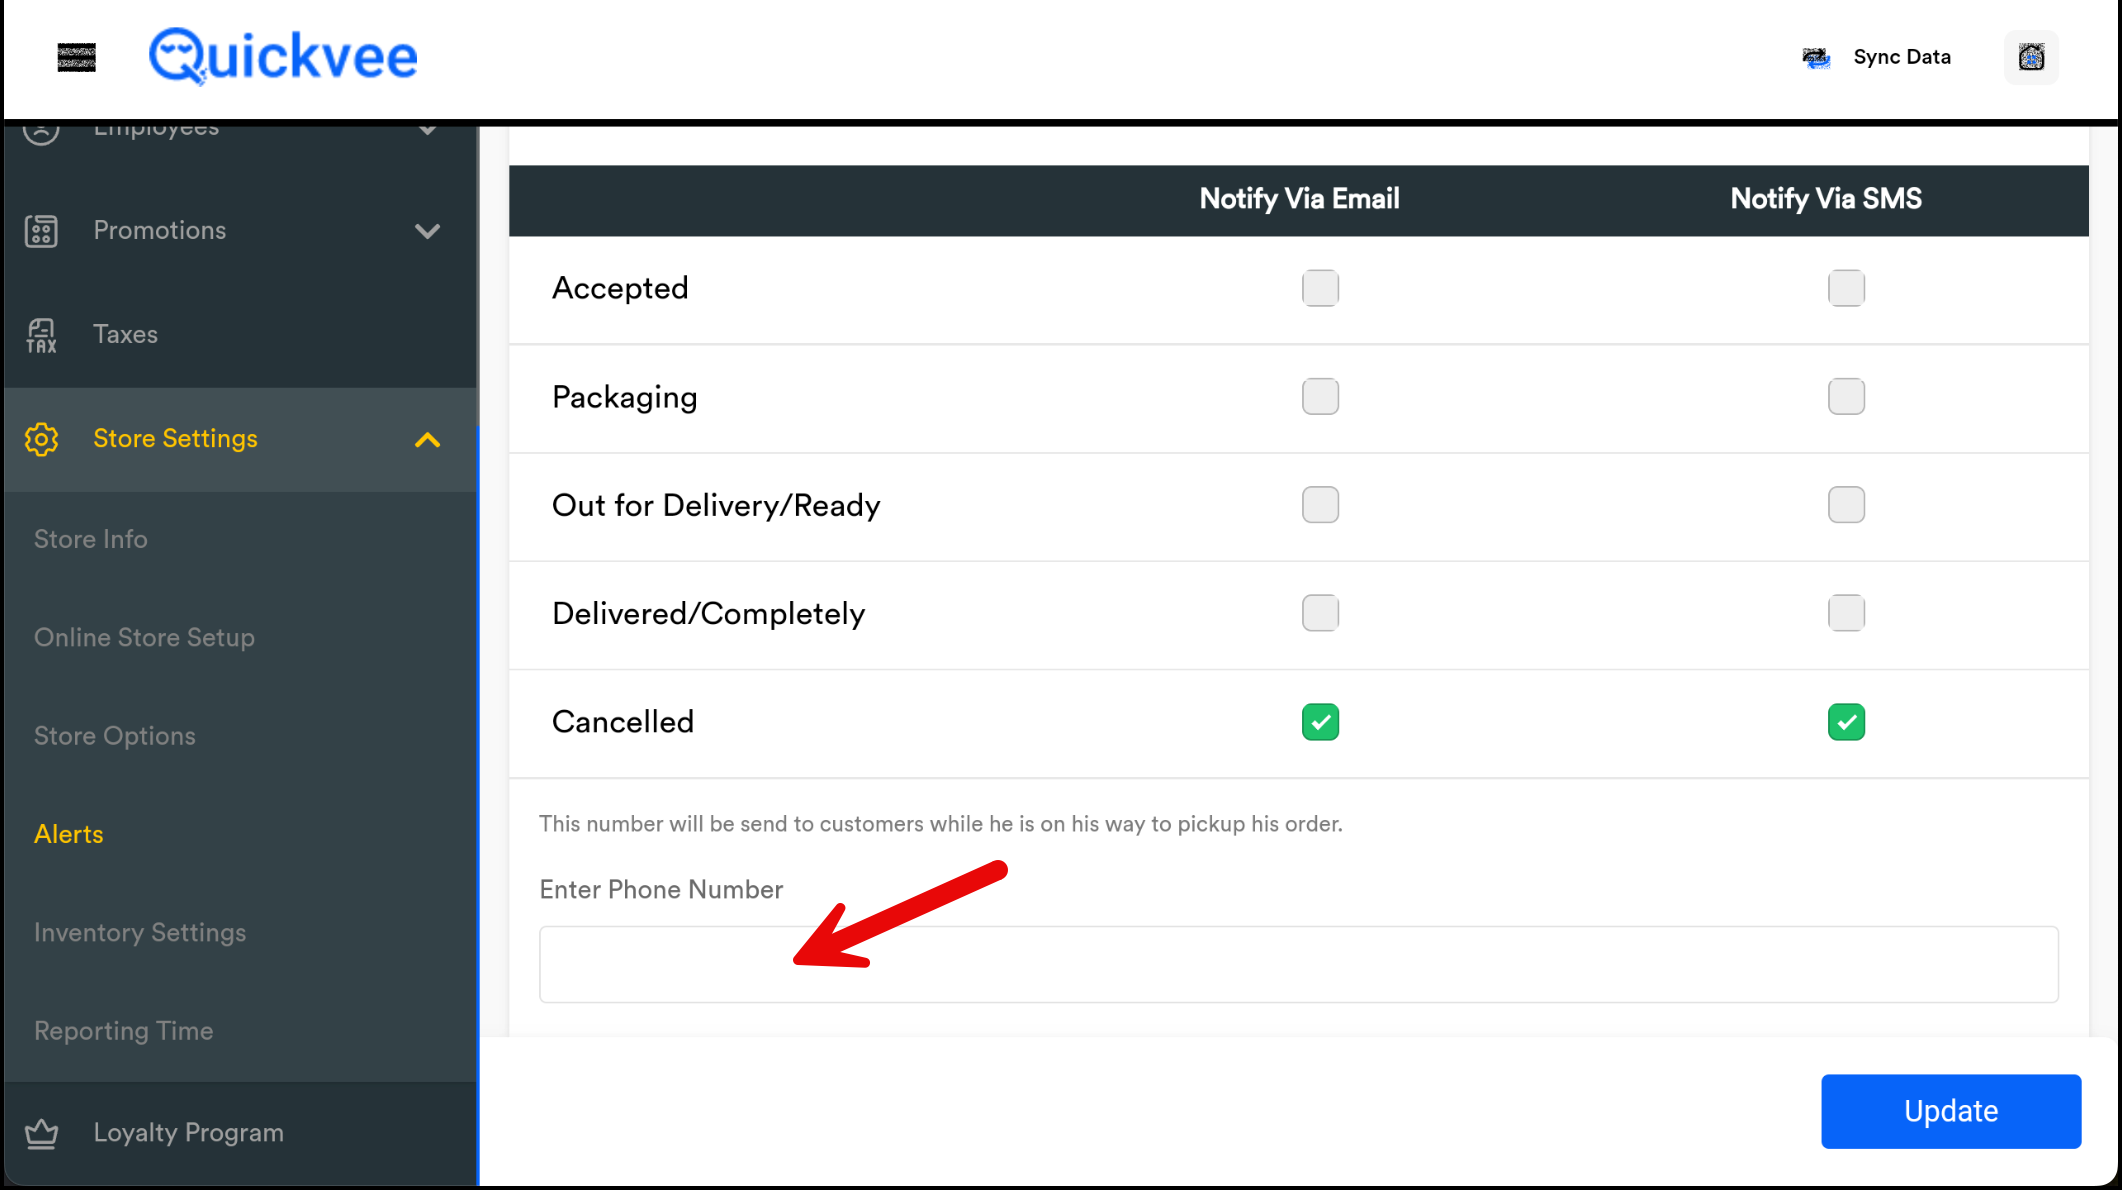Check SMS notification for Packaging
Viewport: 2122px width, 1190px height.
point(1846,397)
